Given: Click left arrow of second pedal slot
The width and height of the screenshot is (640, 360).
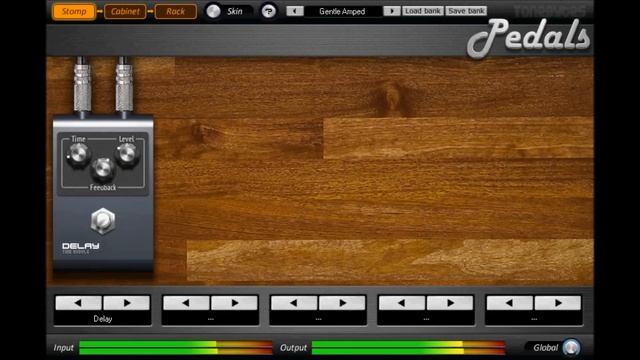Looking at the screenshot, I should click(x=186, y=303).
